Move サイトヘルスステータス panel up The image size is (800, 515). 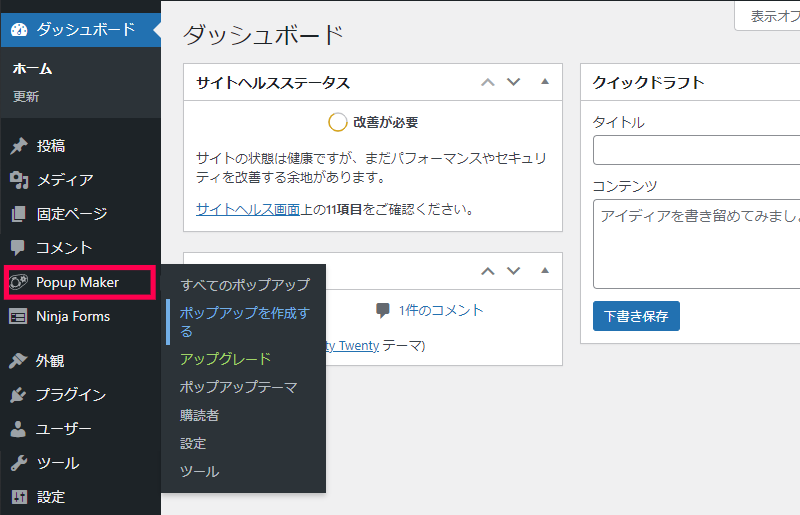click(x=488, y=82)
